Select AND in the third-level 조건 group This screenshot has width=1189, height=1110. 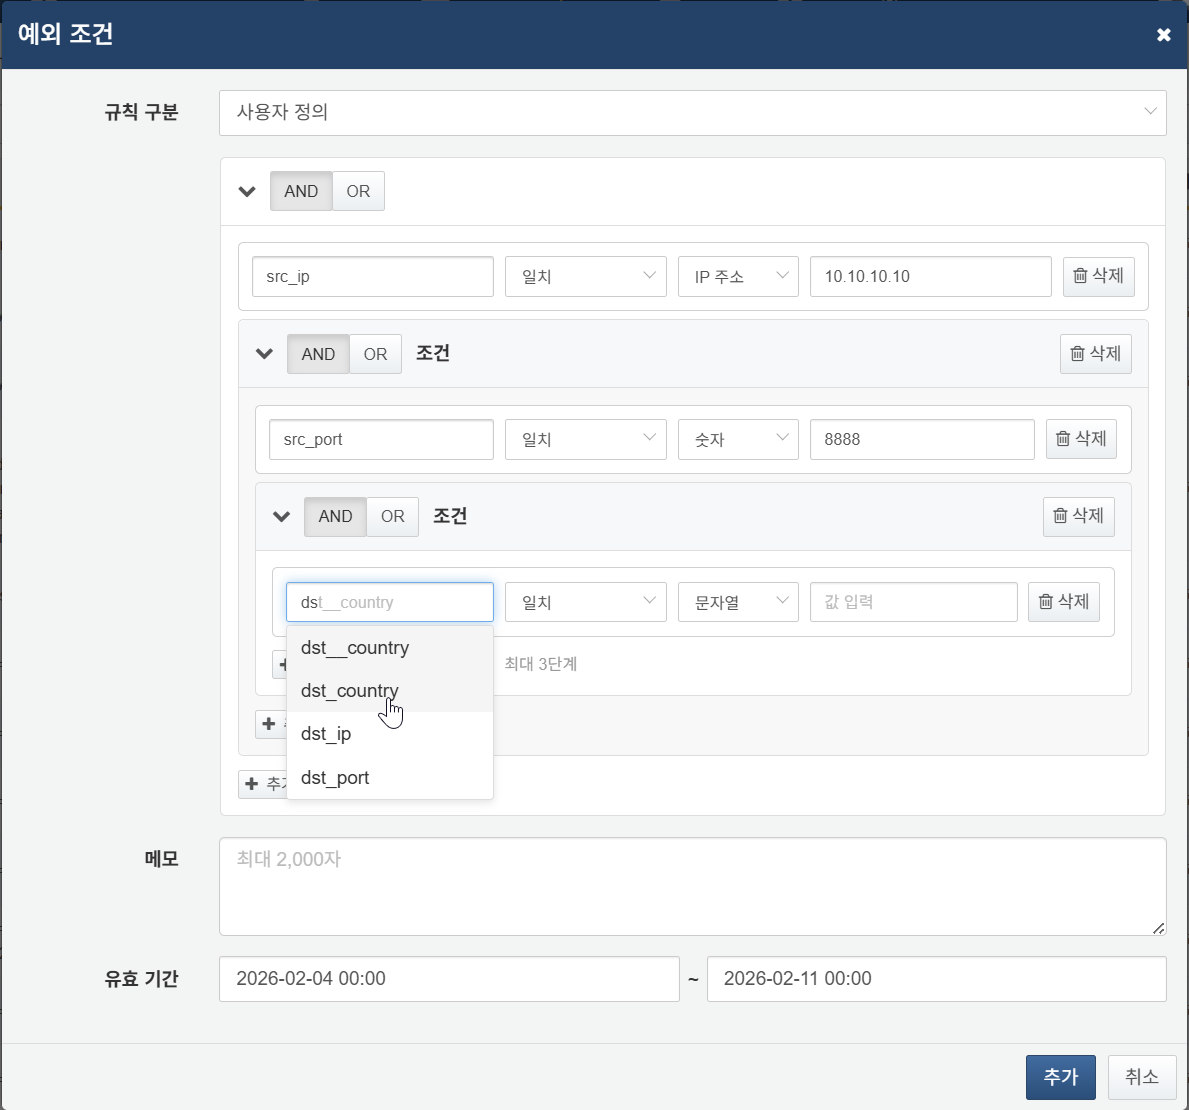[335, 517]
